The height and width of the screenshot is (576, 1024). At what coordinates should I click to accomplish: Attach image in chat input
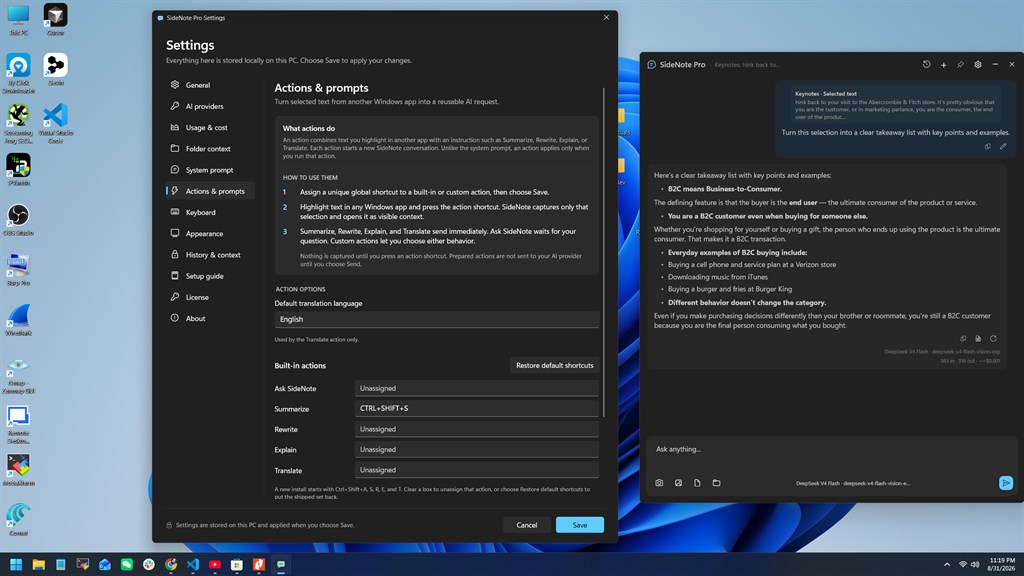pyautogui.click(x=679, y=483)
